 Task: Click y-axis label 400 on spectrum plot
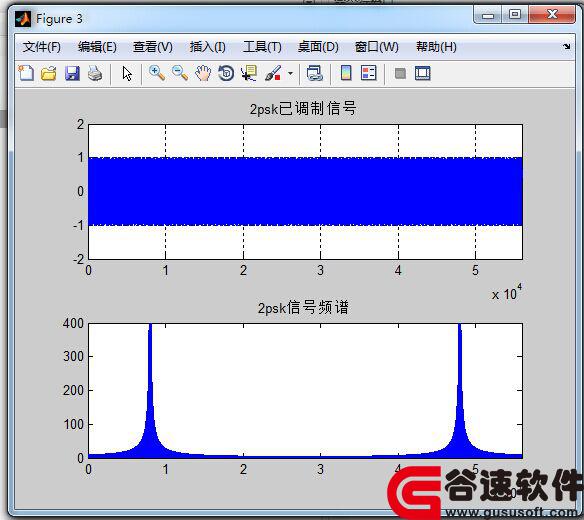click(x=73, y=323)
